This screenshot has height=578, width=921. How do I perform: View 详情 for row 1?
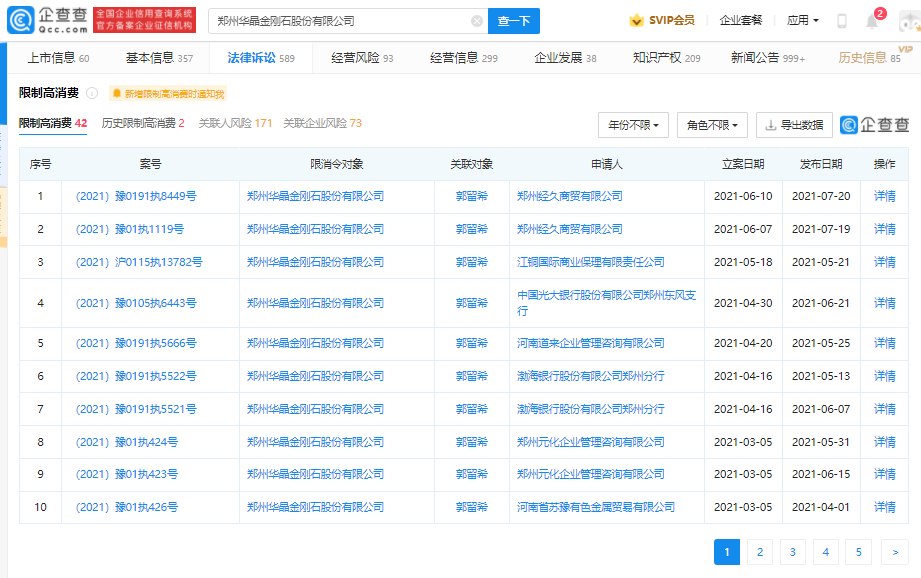[885, 196]
